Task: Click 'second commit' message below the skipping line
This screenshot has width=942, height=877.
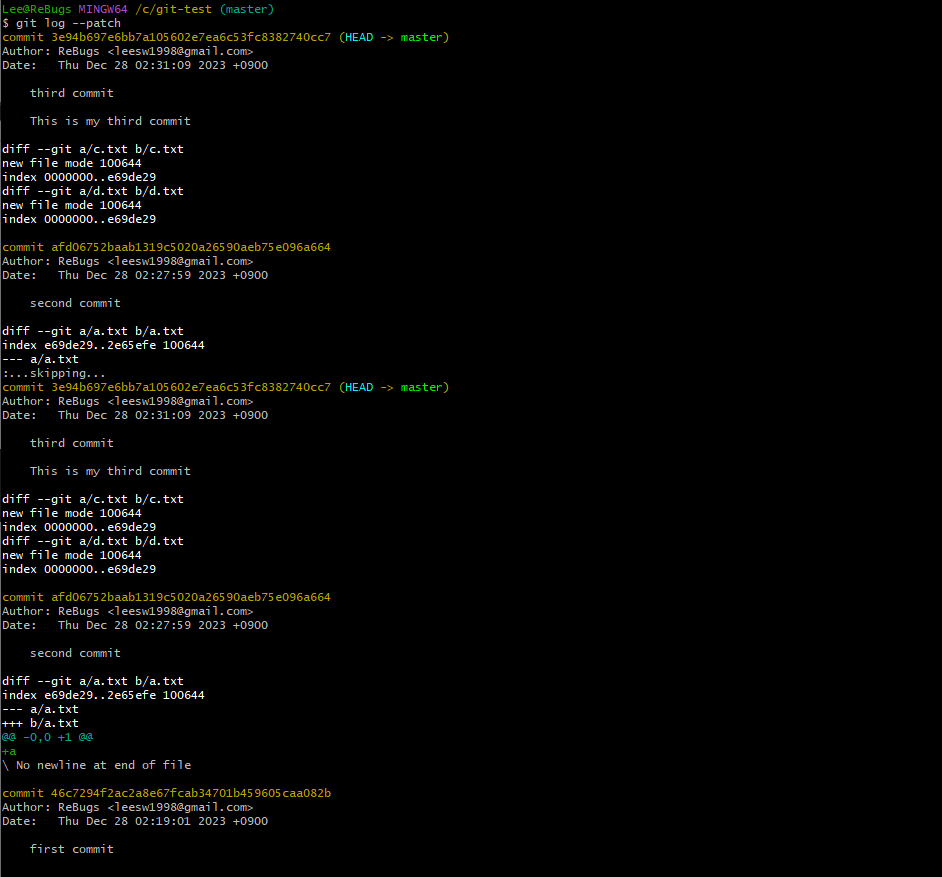Action: (x=75, y=653)
